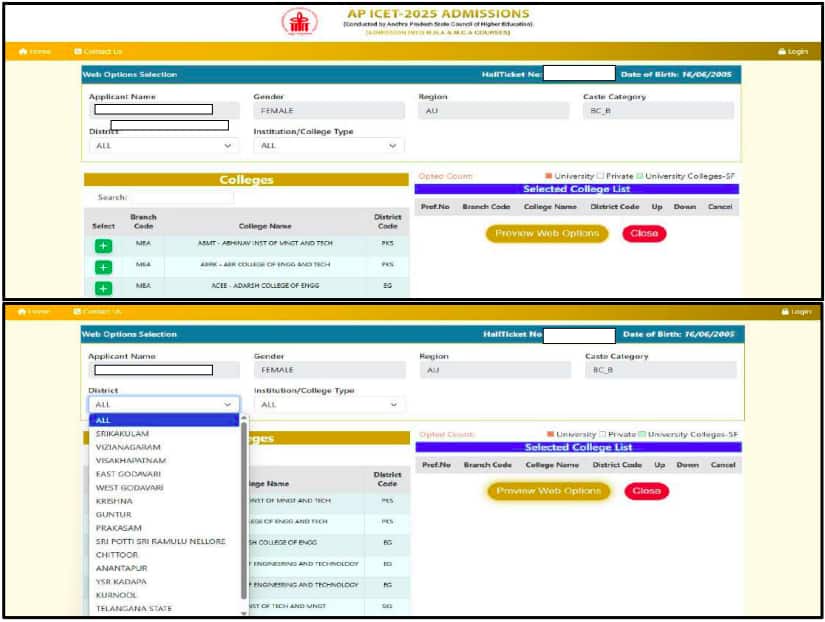Viewport: 825px width, 622px height.
Task: Click Login in the lower screenshot
Action: click(x=797, y=312)
